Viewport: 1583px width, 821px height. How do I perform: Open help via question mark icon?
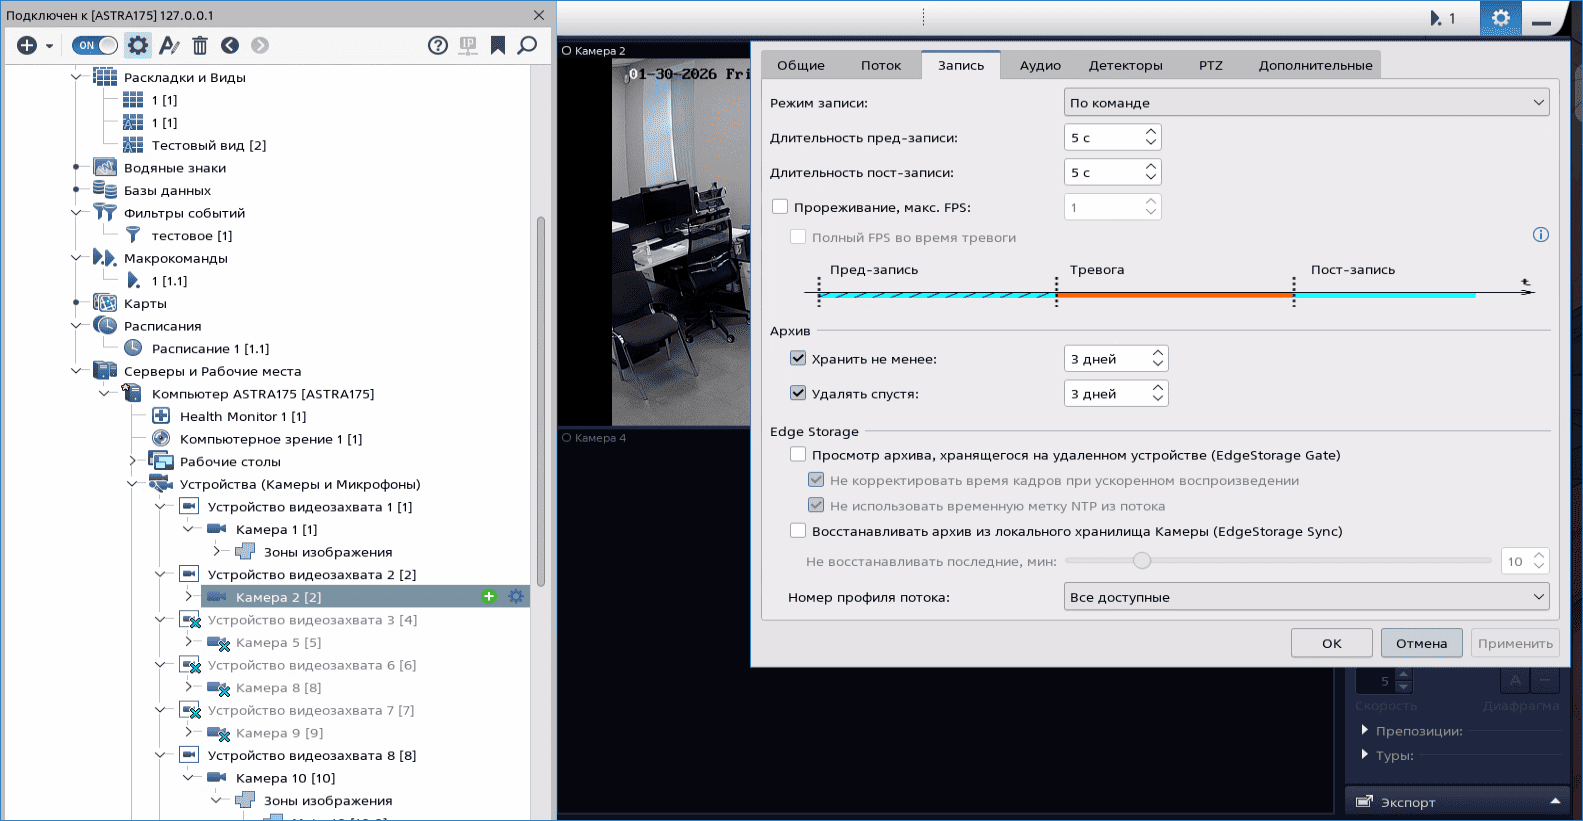coord(437,45)
